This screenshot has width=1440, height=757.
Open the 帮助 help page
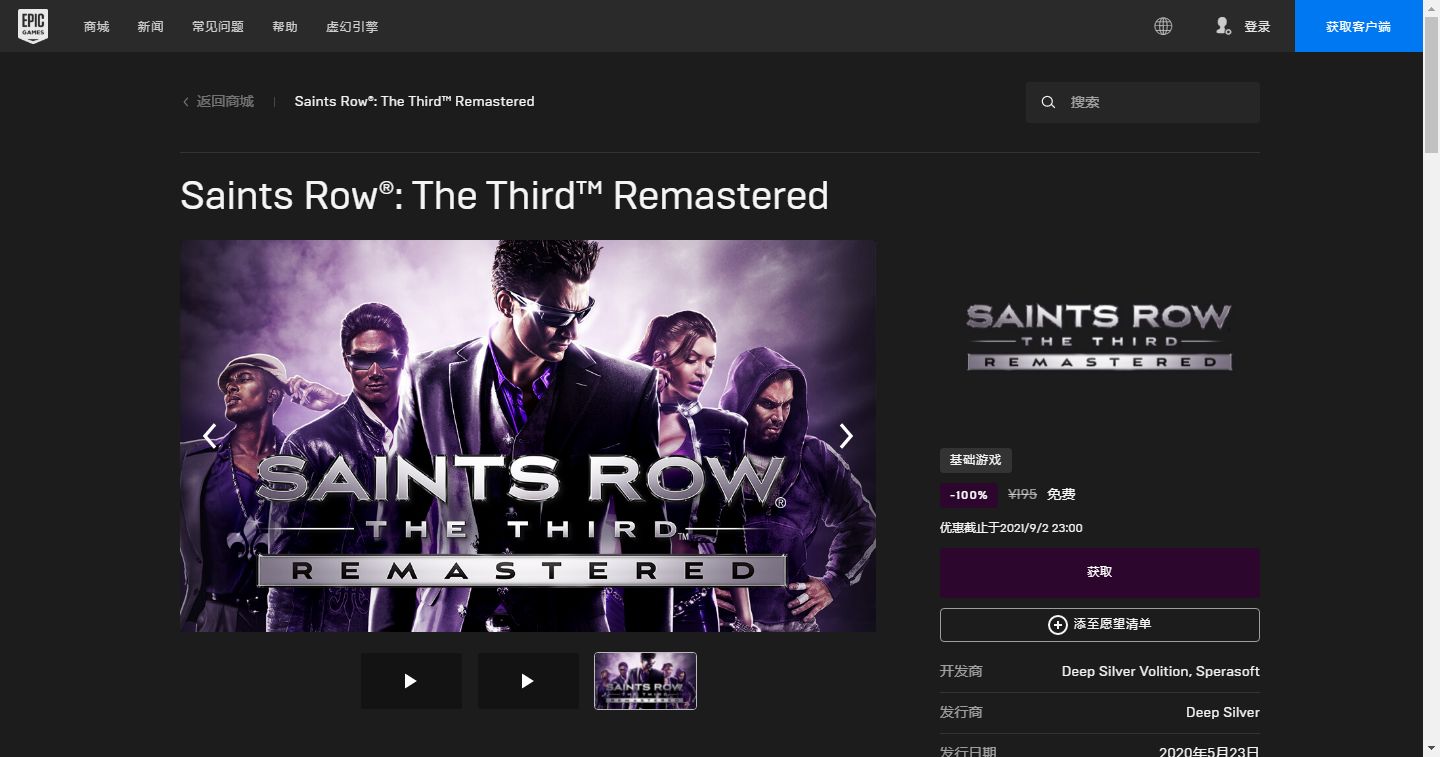click(285, 27)
